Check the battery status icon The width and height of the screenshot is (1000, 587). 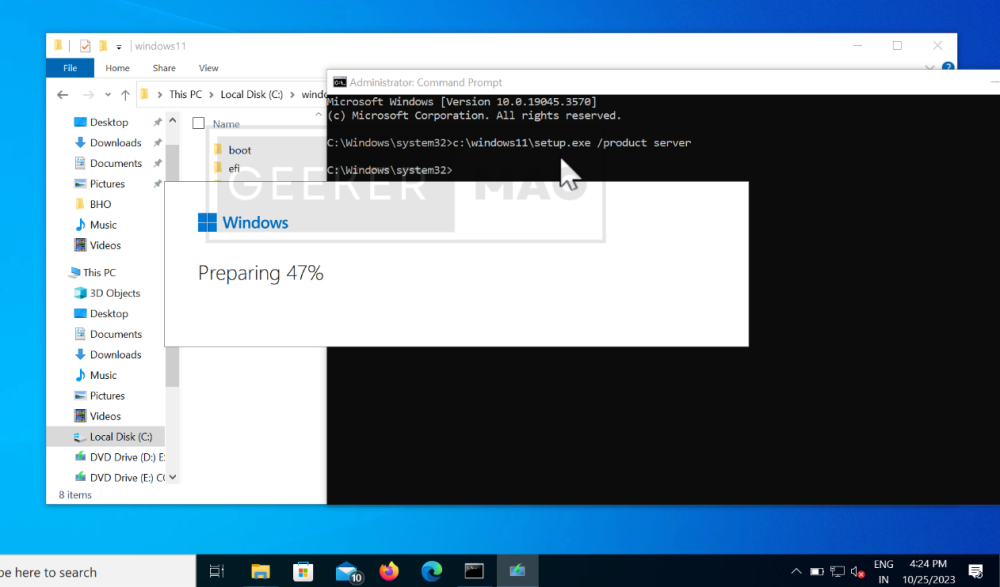click(x=816, y=572)
